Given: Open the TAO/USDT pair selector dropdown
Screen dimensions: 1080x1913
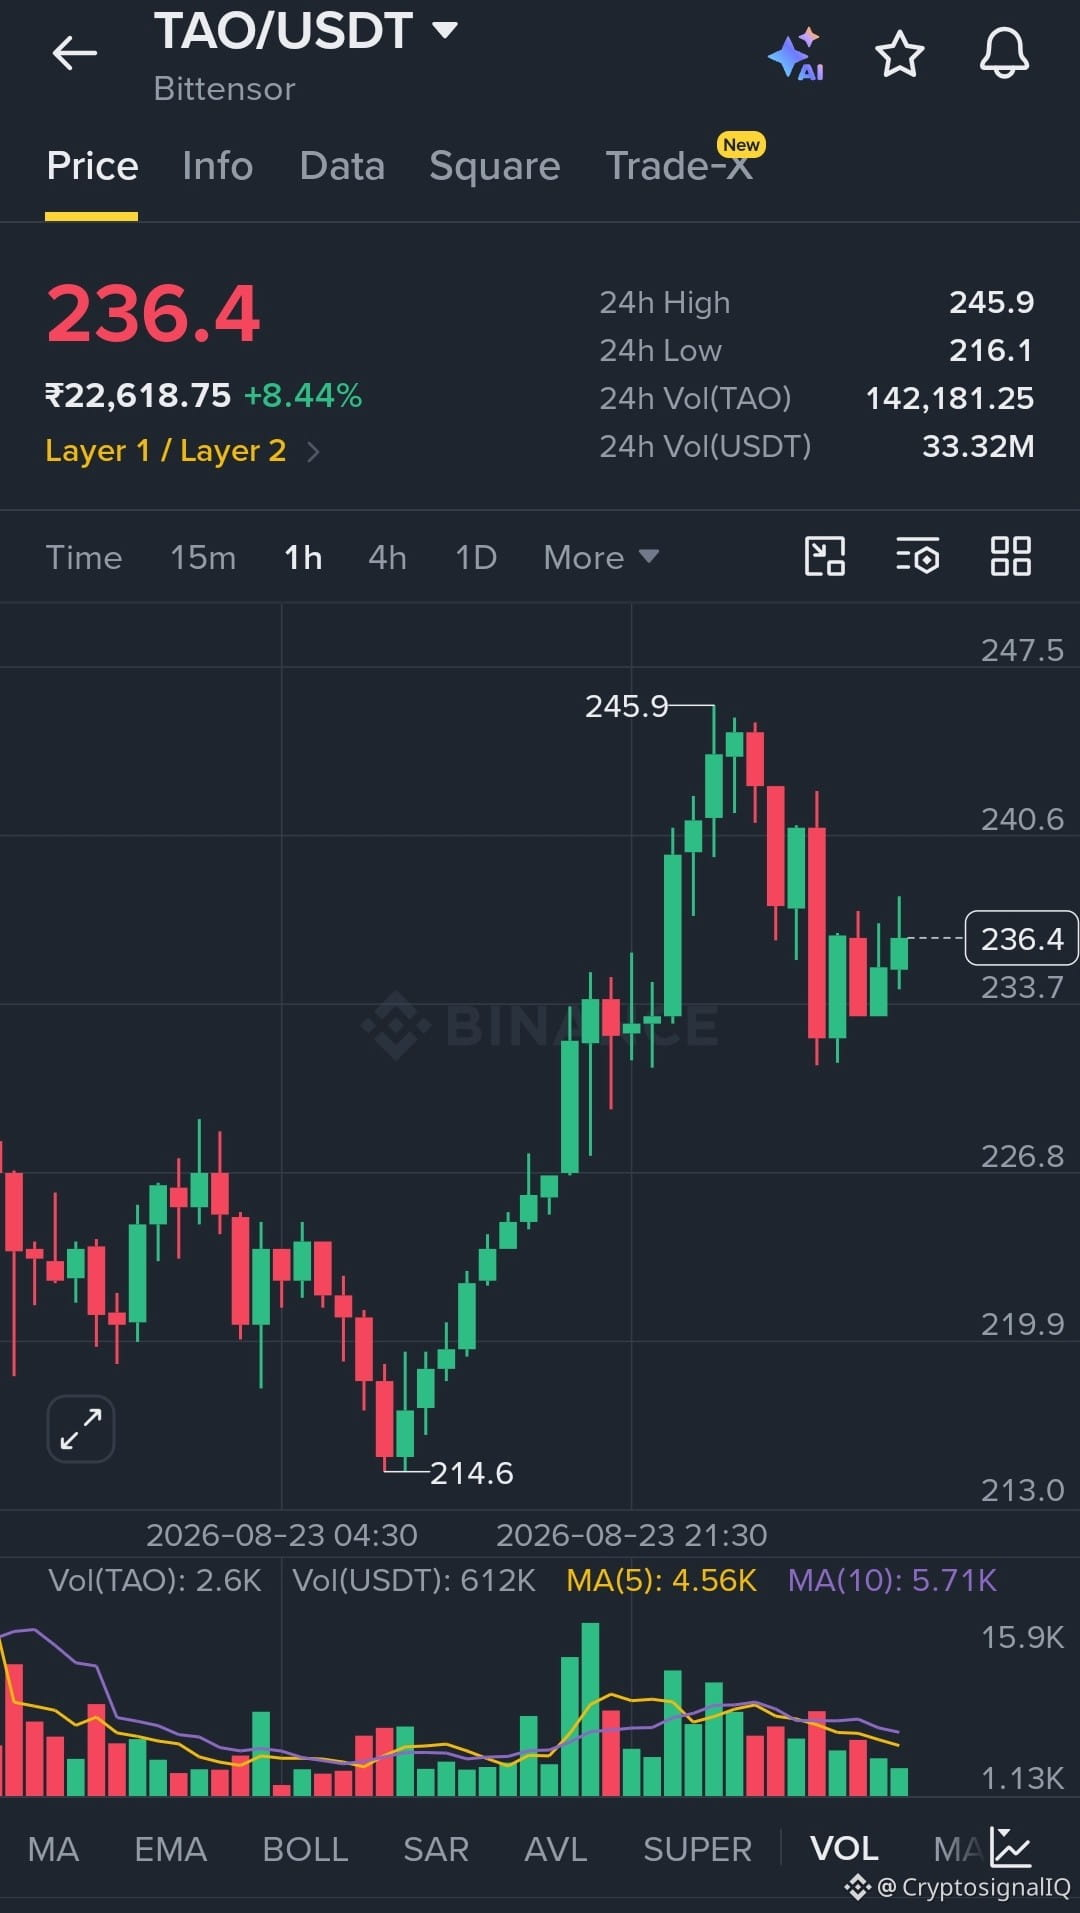Looking at the screenshot, I should coord(306,31).
